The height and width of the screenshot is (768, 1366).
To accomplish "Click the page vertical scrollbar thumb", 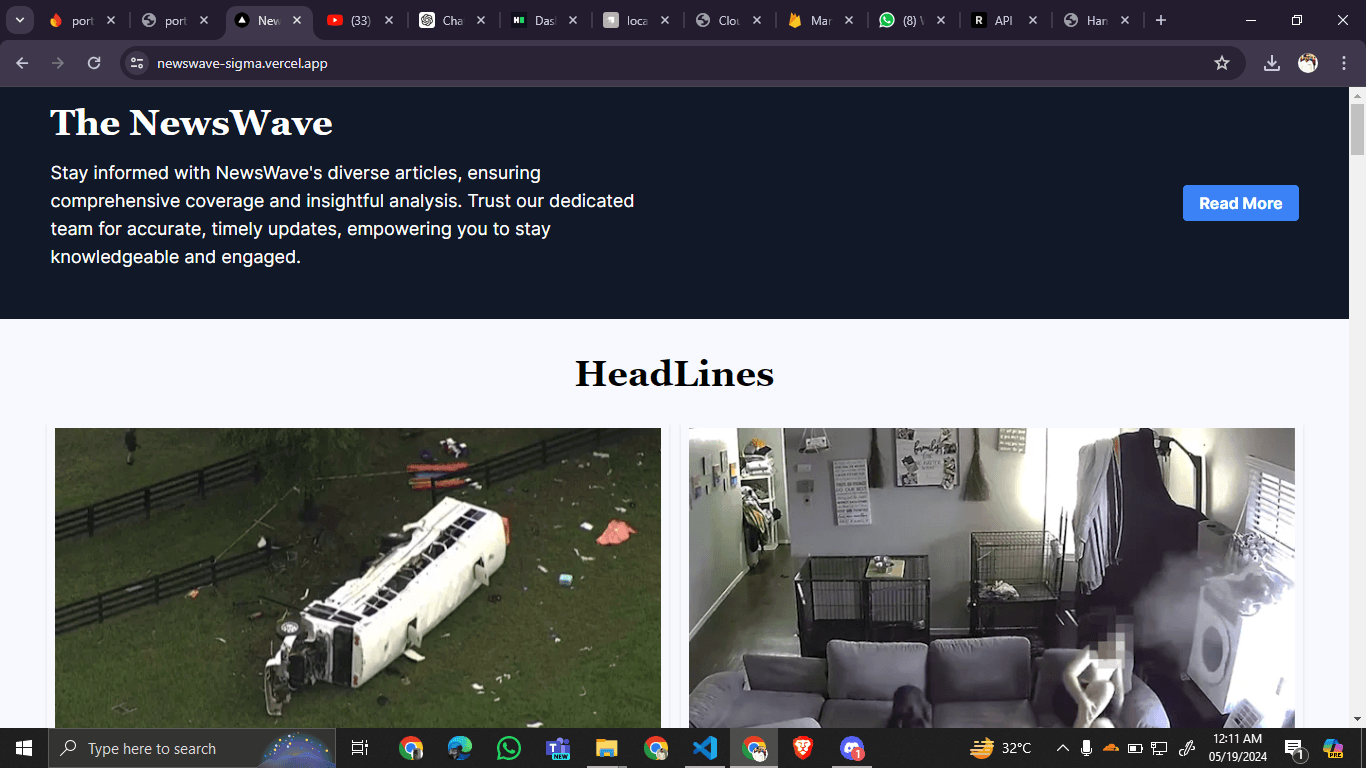I will pyautogui.click(x=1357, y=130).
